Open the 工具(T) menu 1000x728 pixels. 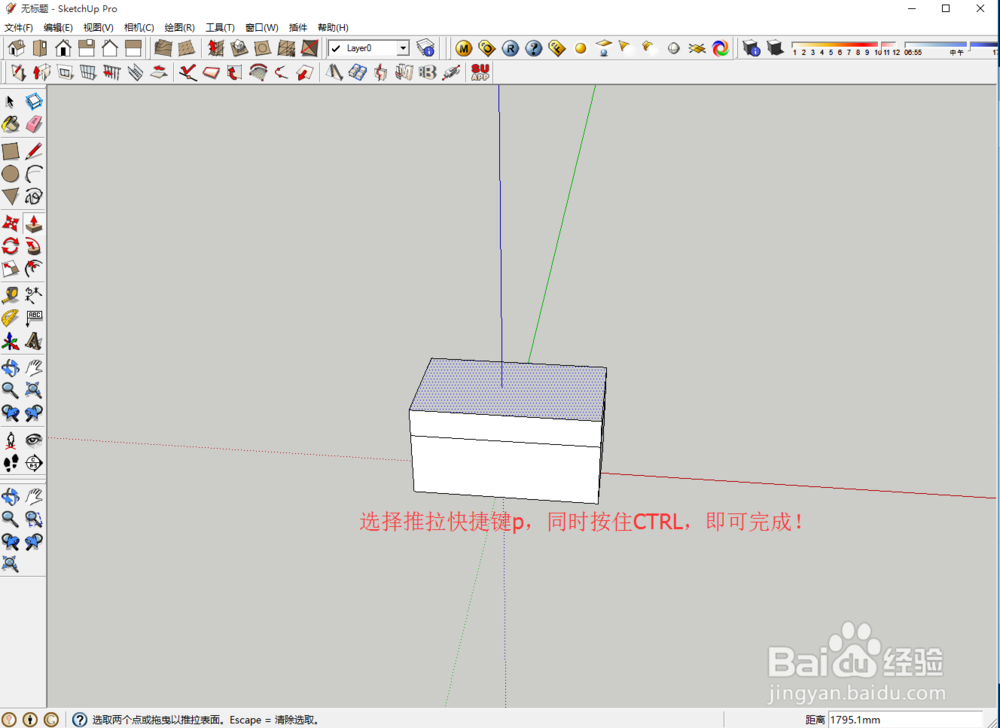(220, 27)
